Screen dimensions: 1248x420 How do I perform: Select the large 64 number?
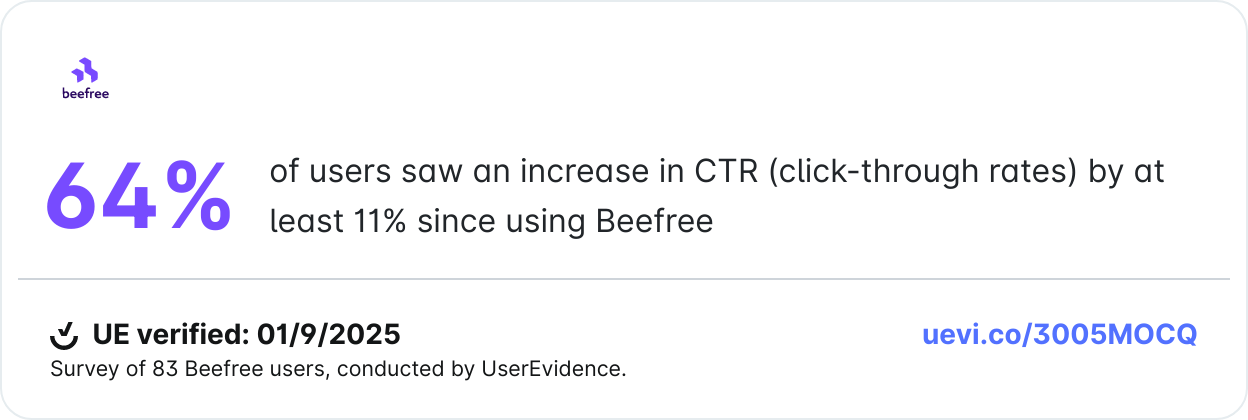pos(101,197)
